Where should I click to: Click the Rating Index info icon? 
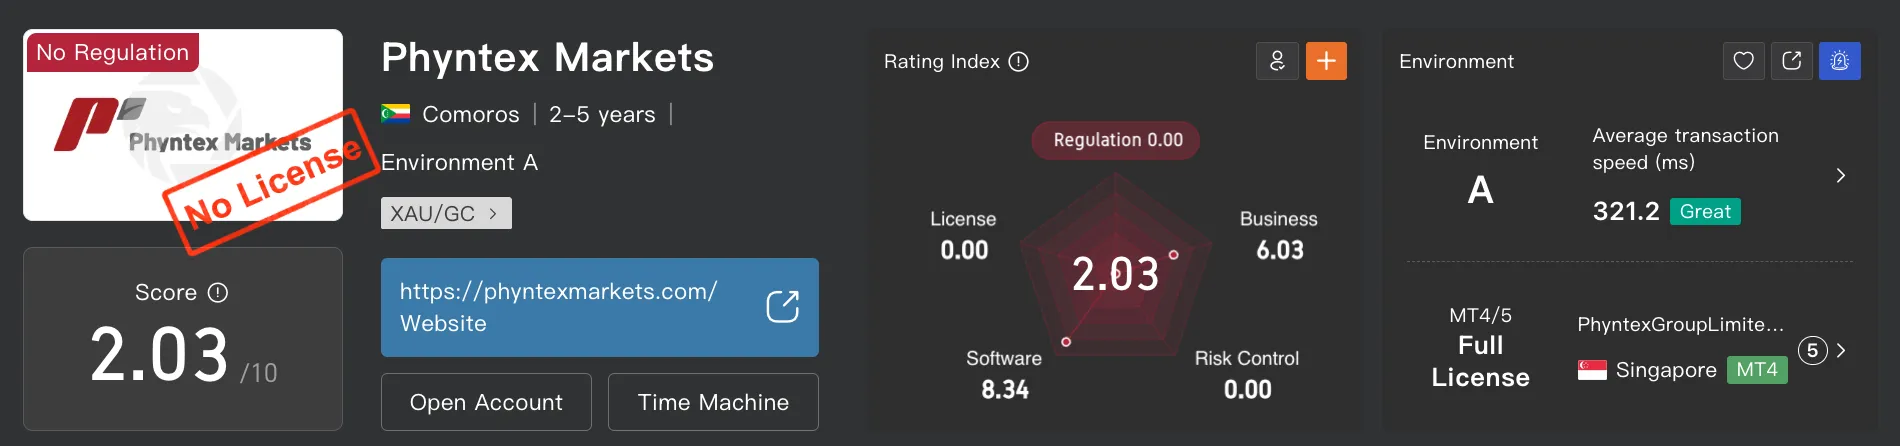(x=1019, y=62)
